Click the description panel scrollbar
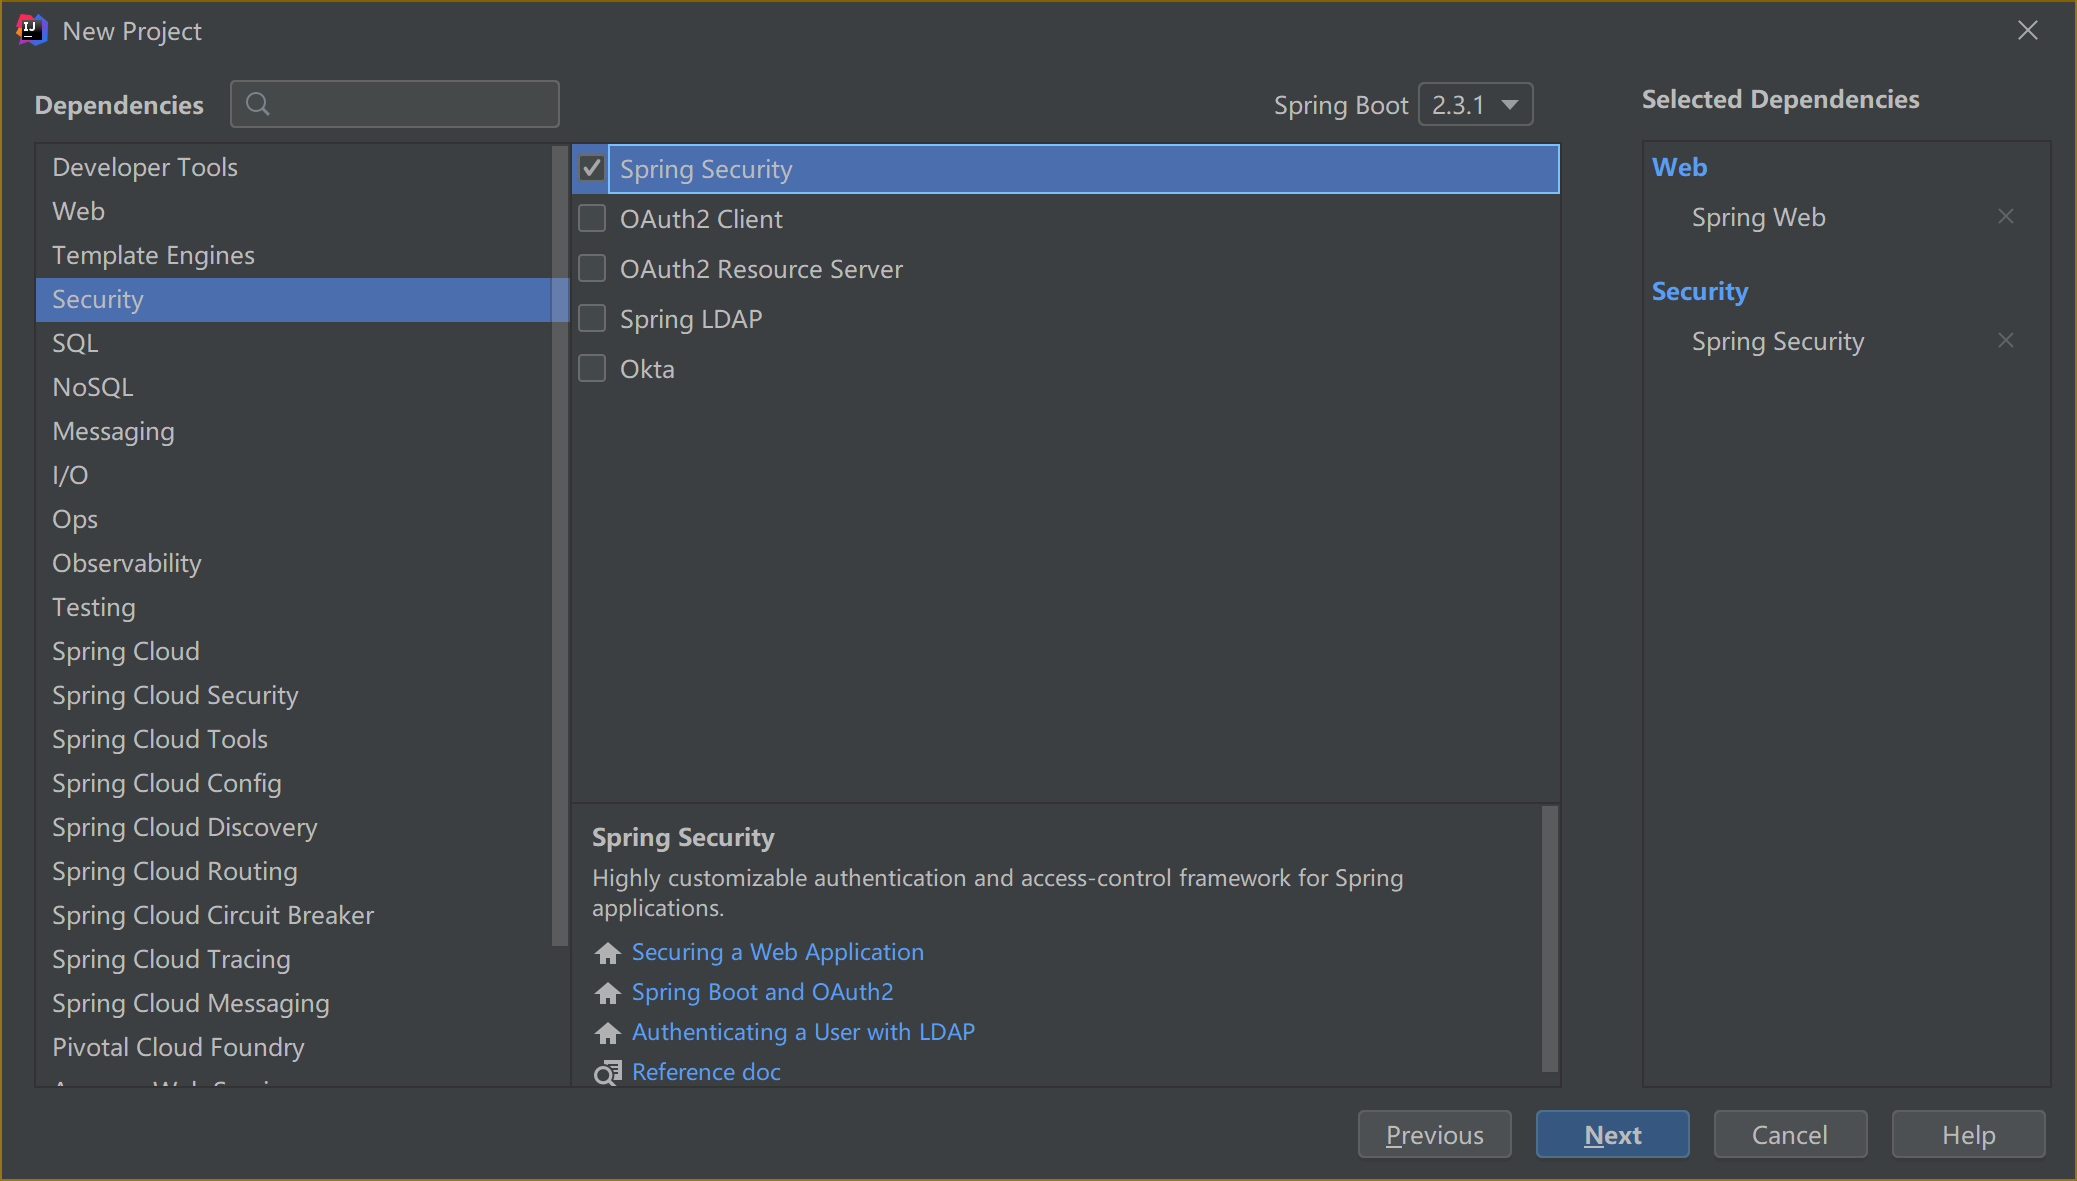 (x=1549, y=939)
